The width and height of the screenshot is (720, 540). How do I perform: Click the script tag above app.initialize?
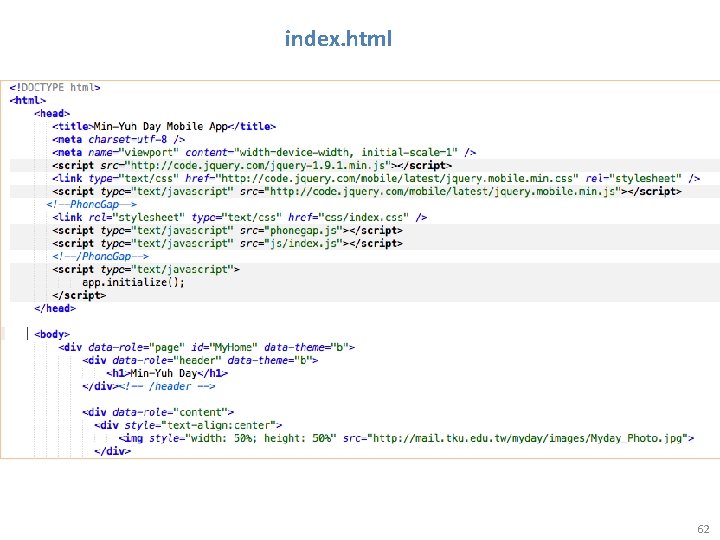(146, 269)
